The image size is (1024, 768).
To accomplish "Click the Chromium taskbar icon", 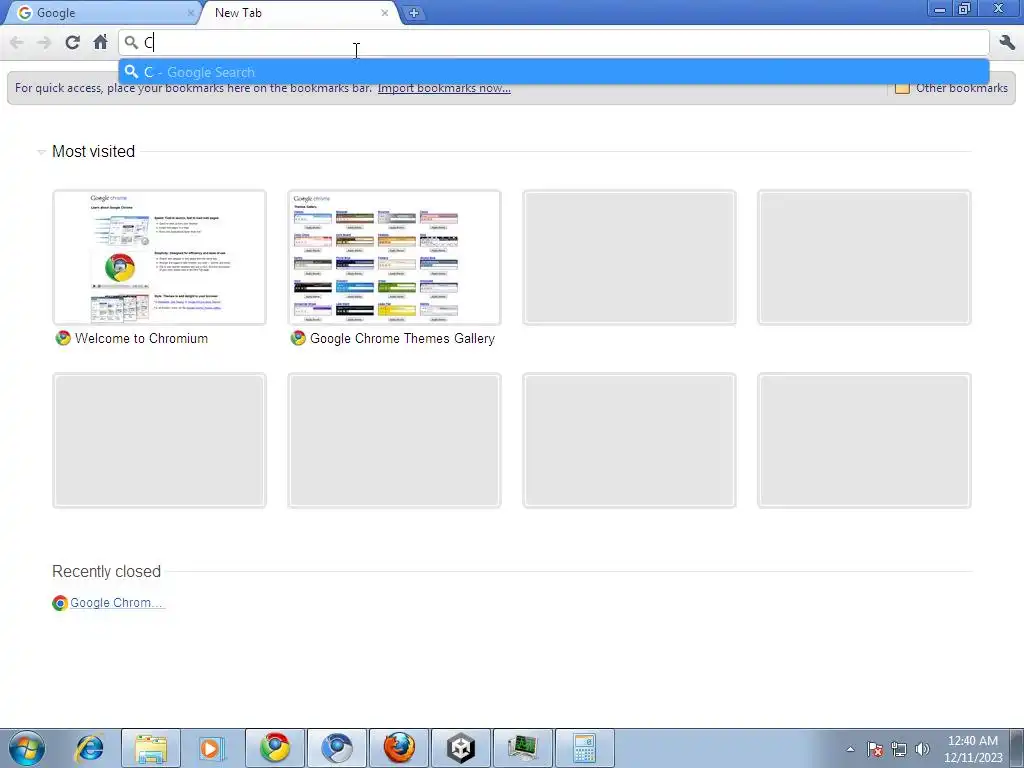I will (x=337, y=748).
